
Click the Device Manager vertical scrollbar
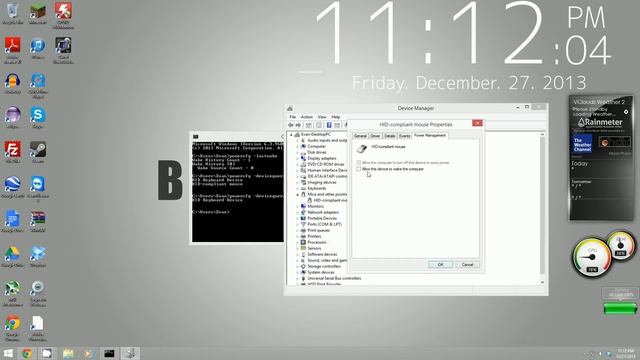click(x=542, y=208)
